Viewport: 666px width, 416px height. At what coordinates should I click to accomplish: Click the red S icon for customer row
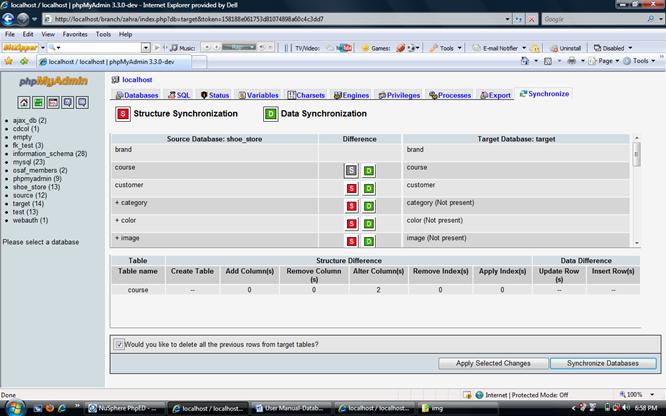(351, 188)
